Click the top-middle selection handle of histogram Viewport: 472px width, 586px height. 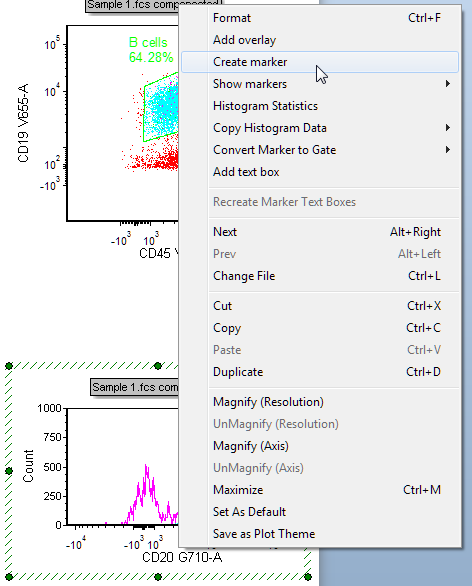coord(158,366)
